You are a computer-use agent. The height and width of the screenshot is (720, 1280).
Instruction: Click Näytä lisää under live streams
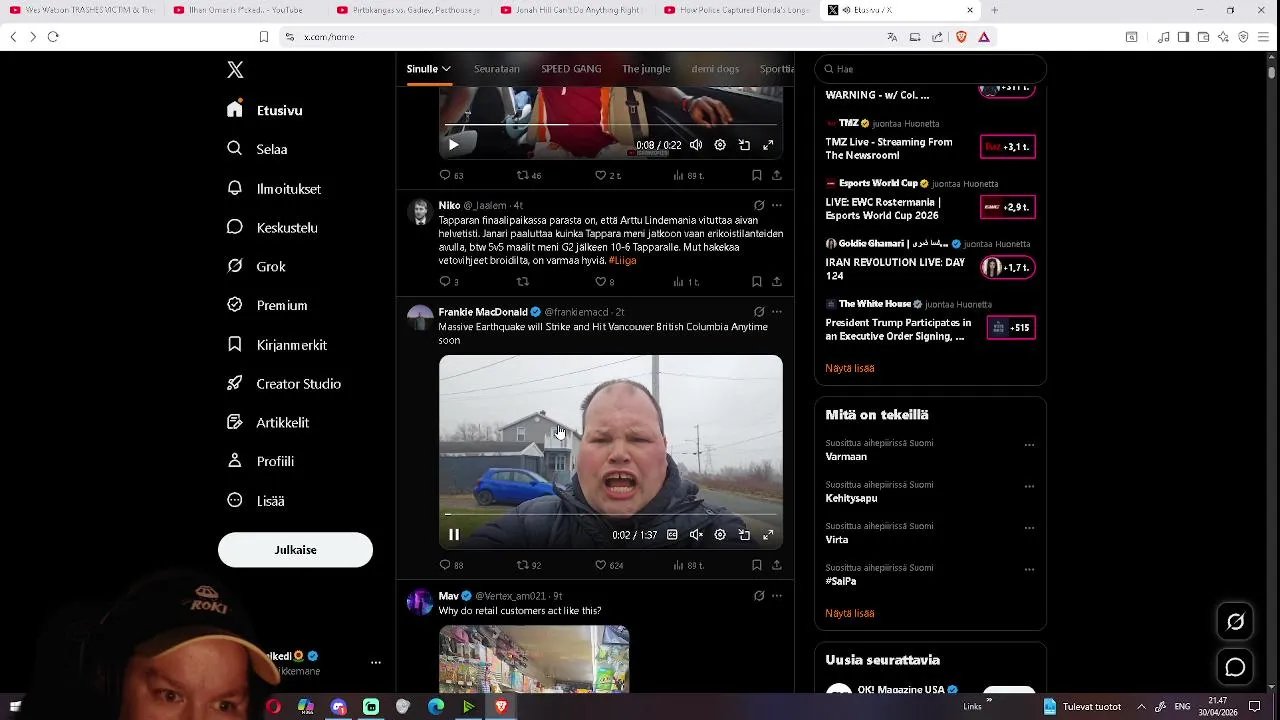850,368
